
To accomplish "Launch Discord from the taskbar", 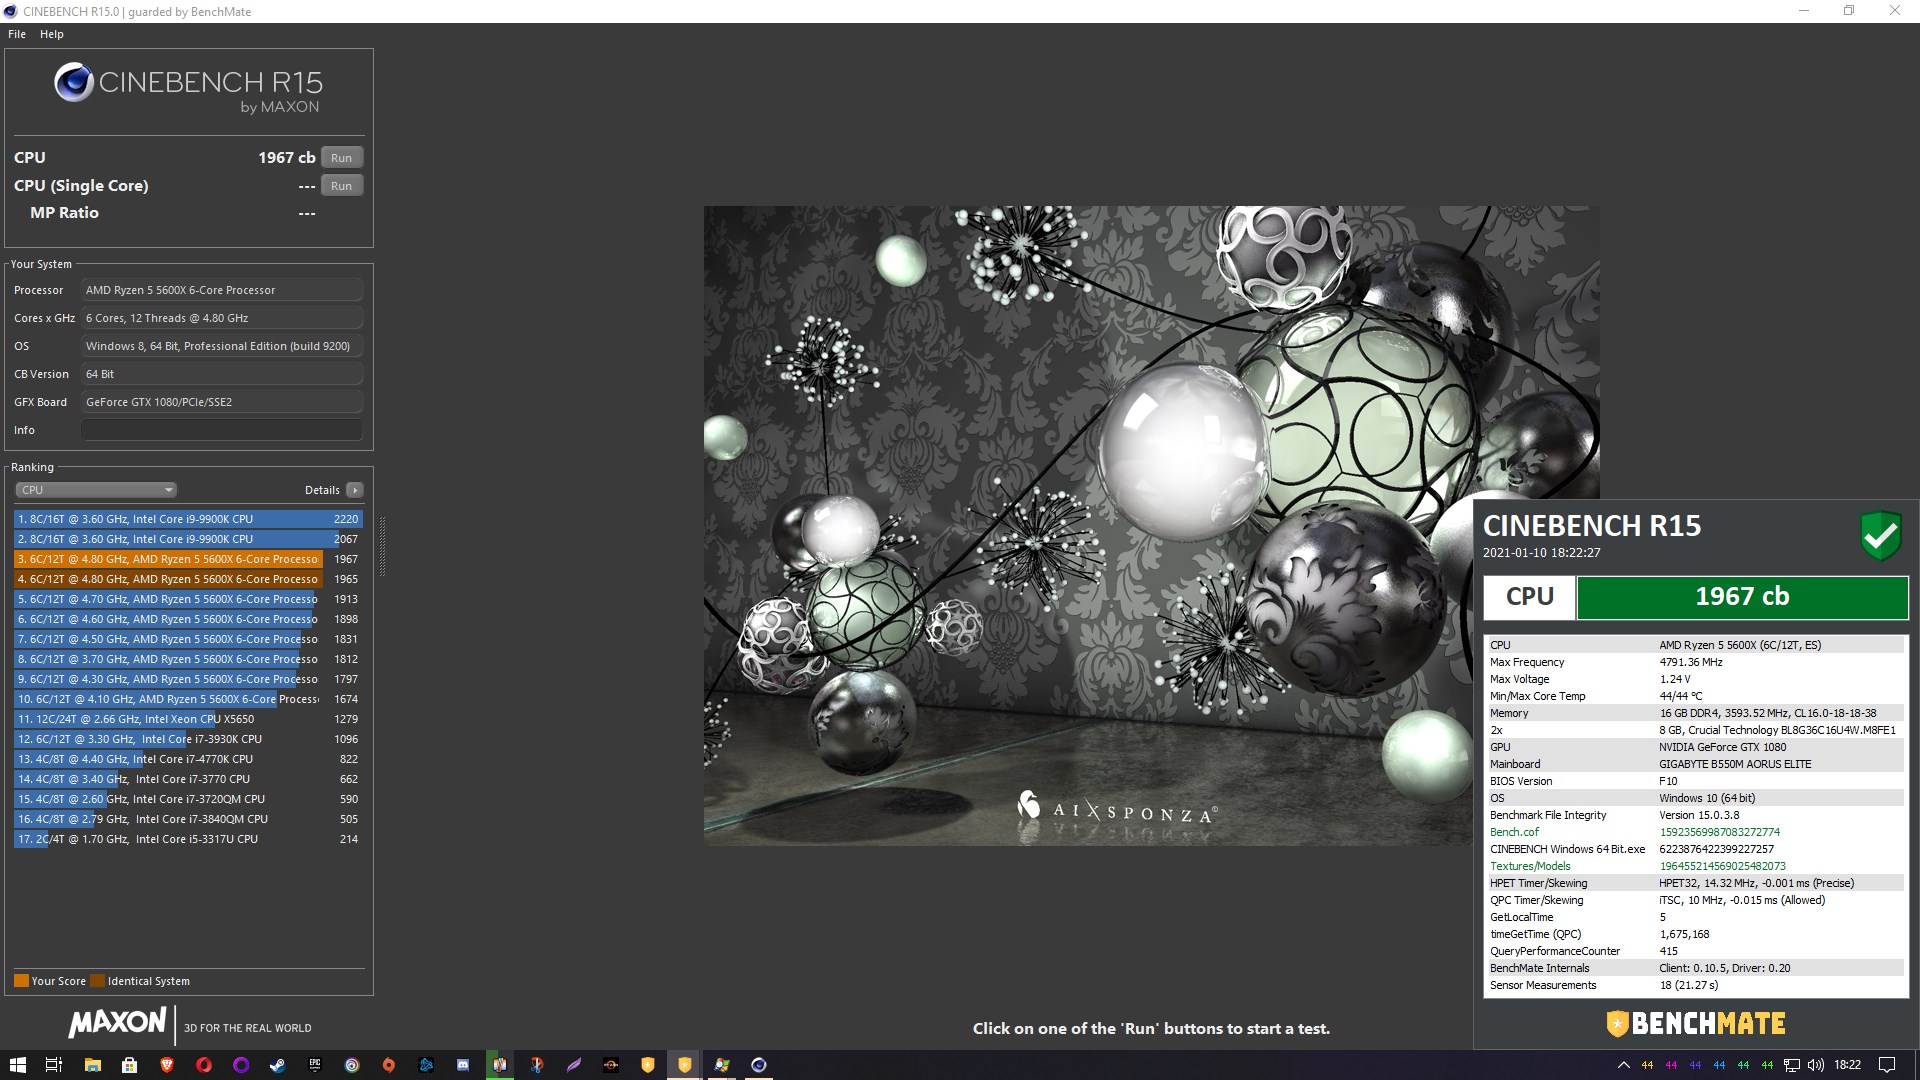I will tap(463, 1065).
